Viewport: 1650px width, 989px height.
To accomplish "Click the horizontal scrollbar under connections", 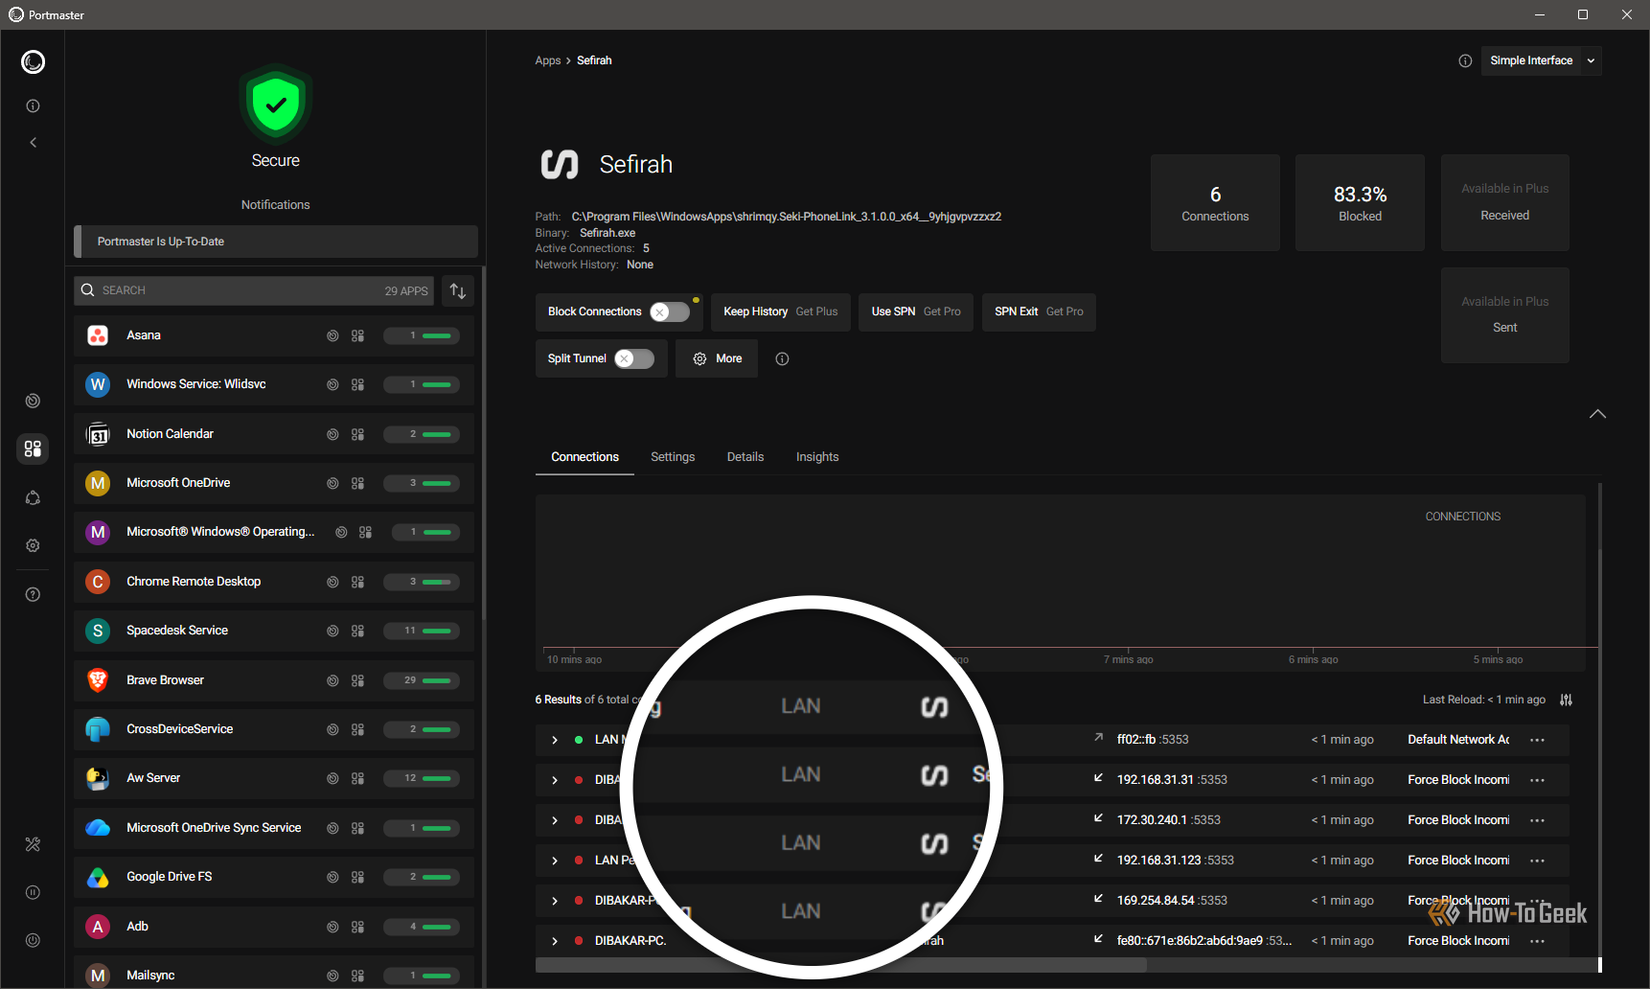I will click(x=841, y=966).
